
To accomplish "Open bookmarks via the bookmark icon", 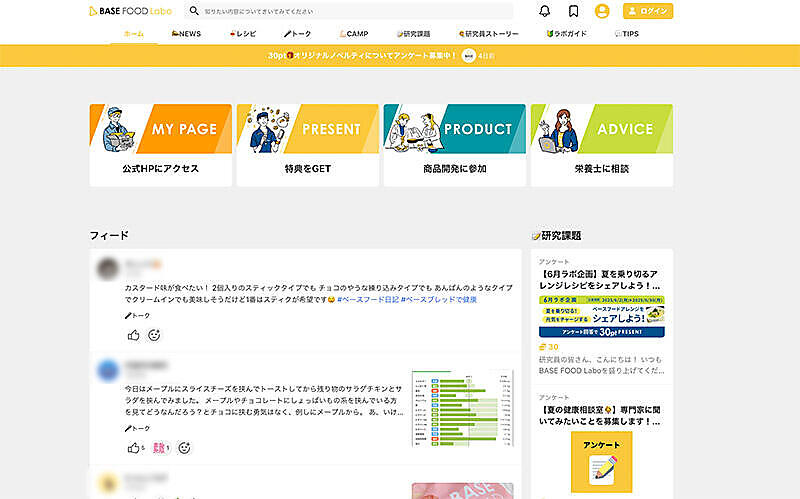I will tap(573, 11).
